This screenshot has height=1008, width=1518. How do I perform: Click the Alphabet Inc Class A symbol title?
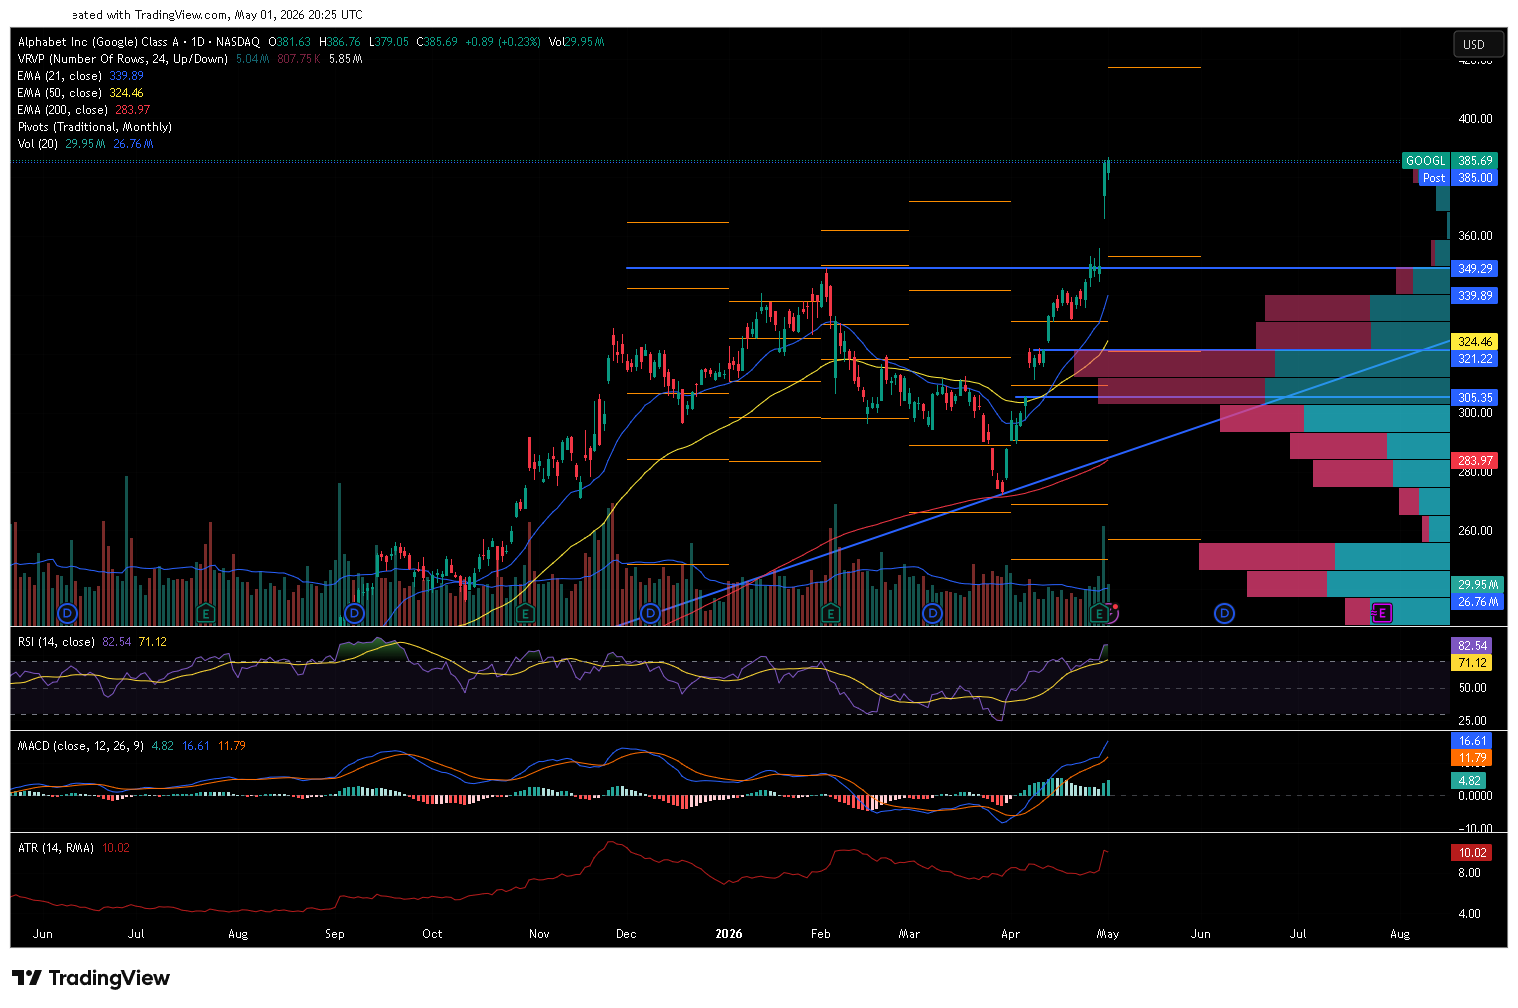click(x=138, y=42)
